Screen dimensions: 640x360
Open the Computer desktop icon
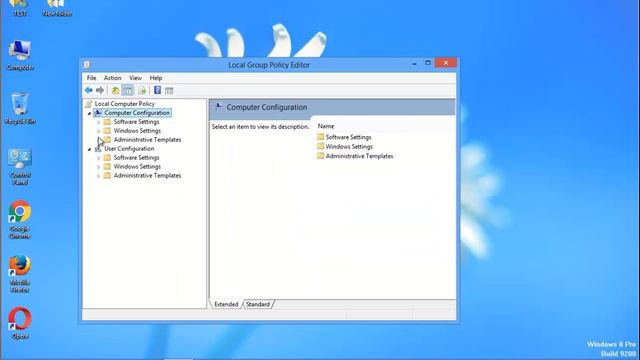[x=20, y=55]
